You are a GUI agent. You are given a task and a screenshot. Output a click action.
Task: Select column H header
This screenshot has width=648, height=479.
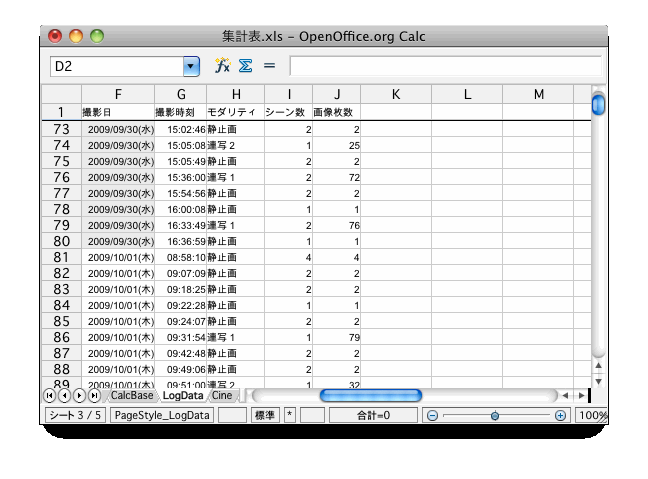click(x=236, y=94)
